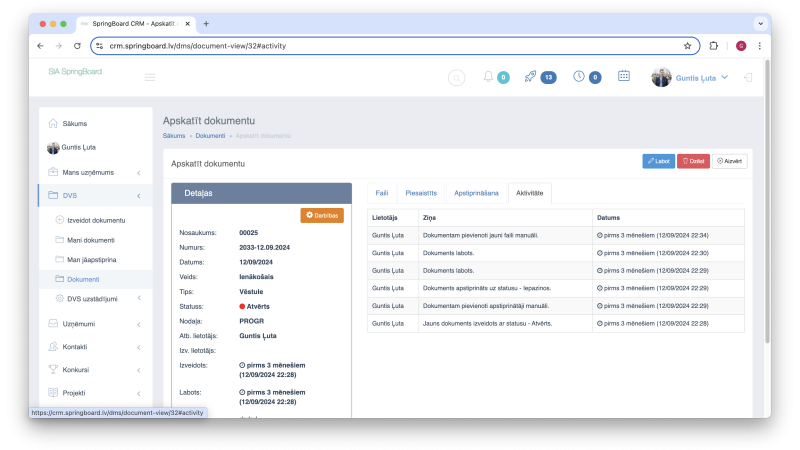Click the browser back arrow
This screenshot has width=800, height=450.
[x=40, y=46]
